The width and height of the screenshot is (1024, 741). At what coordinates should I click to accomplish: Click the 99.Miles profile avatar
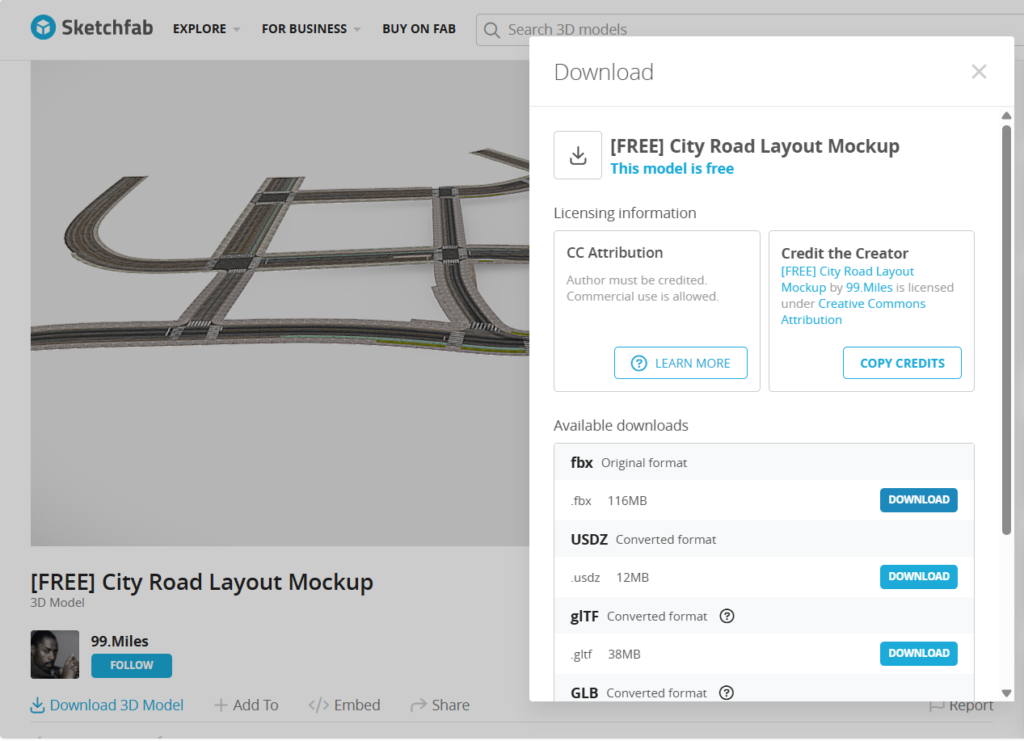[x=55, y=654]
